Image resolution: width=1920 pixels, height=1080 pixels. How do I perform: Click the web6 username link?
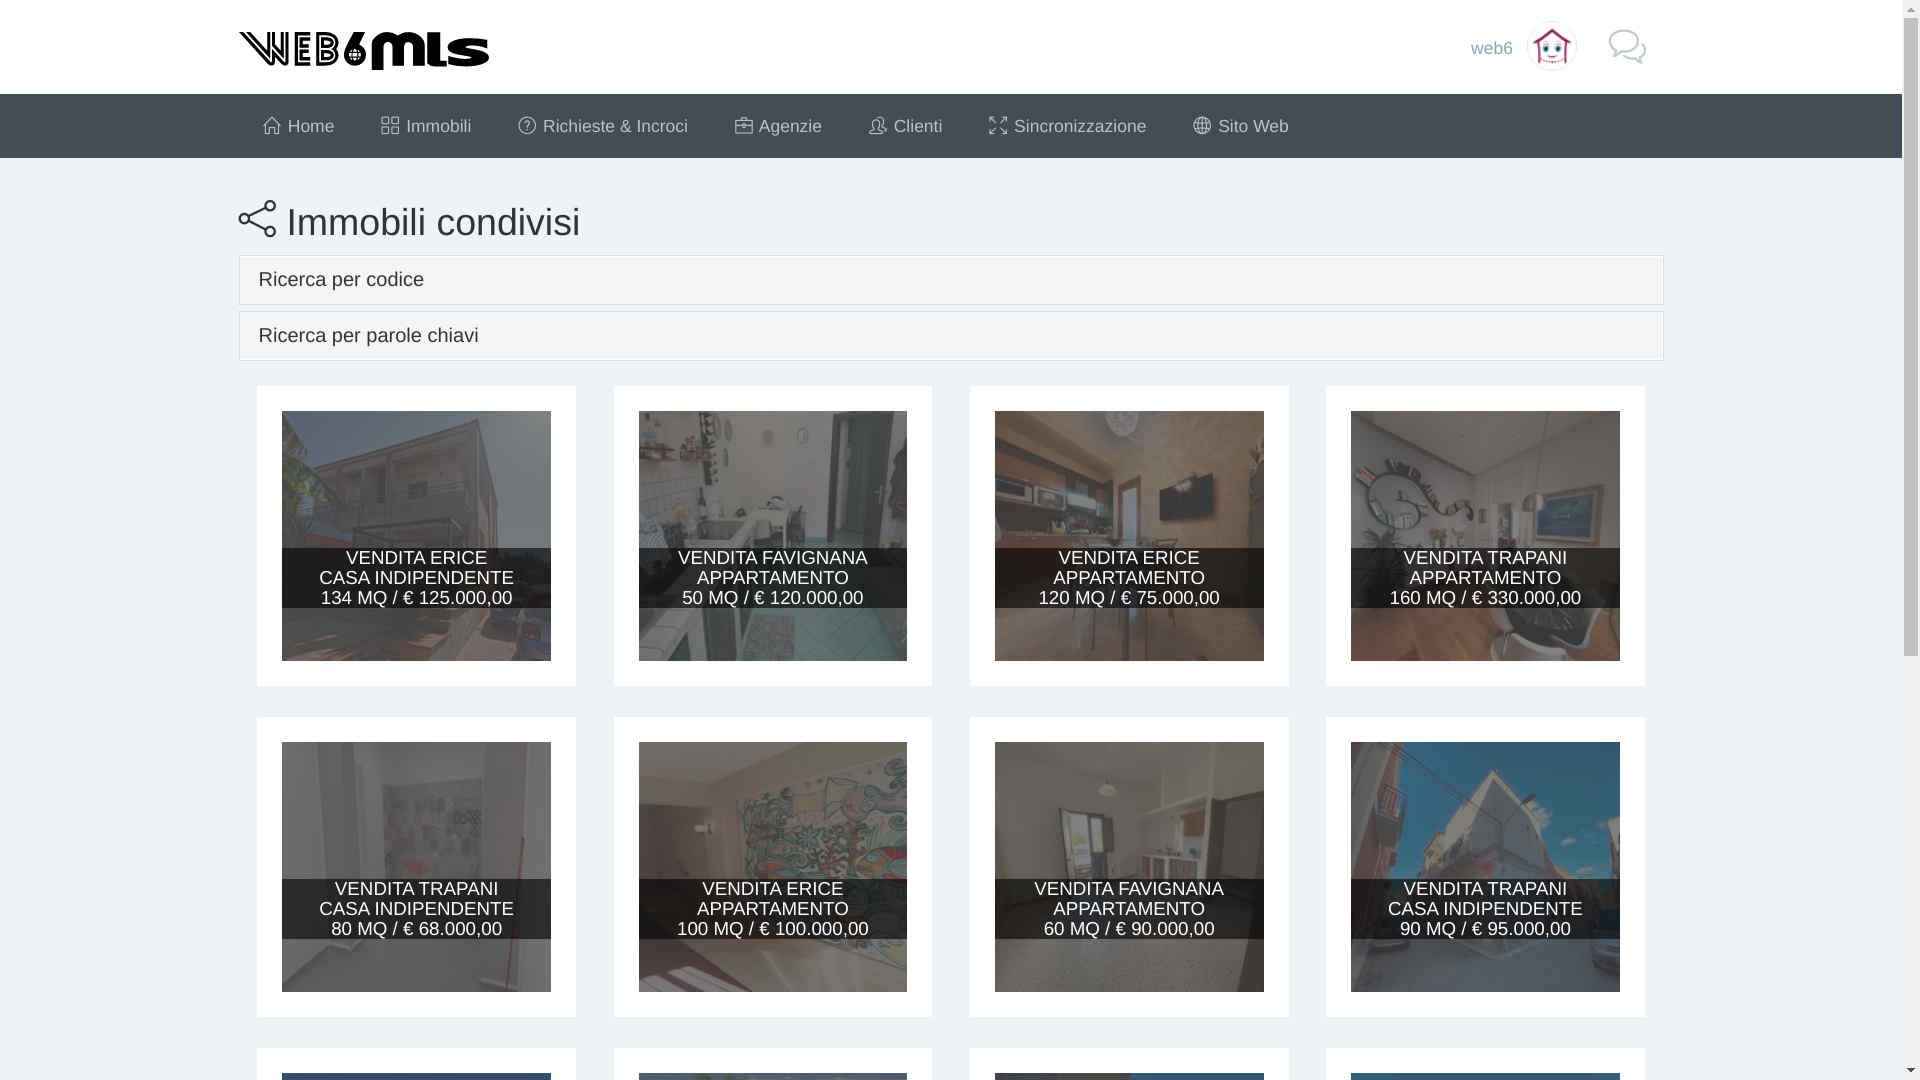(1491, 48)
